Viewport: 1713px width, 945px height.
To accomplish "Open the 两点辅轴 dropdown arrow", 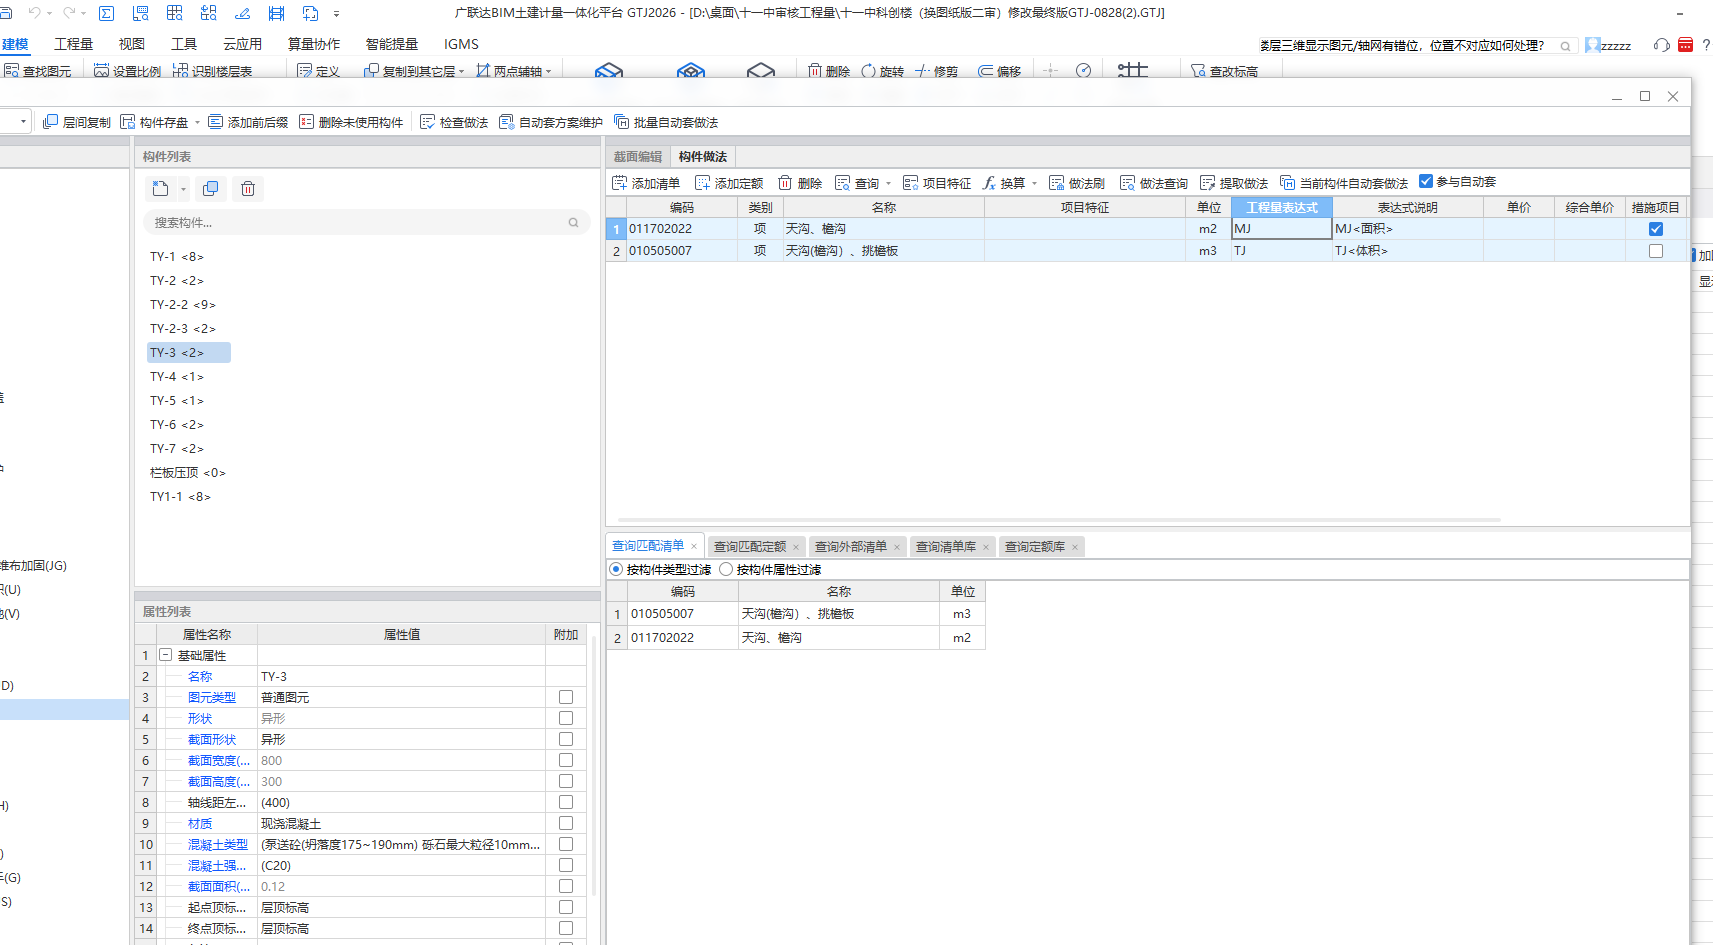I will coord(549,71).
